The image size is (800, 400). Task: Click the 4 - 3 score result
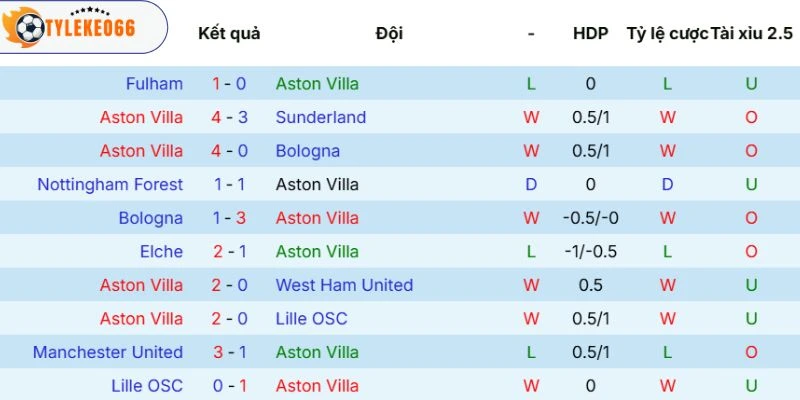click(x=229, y=117)
